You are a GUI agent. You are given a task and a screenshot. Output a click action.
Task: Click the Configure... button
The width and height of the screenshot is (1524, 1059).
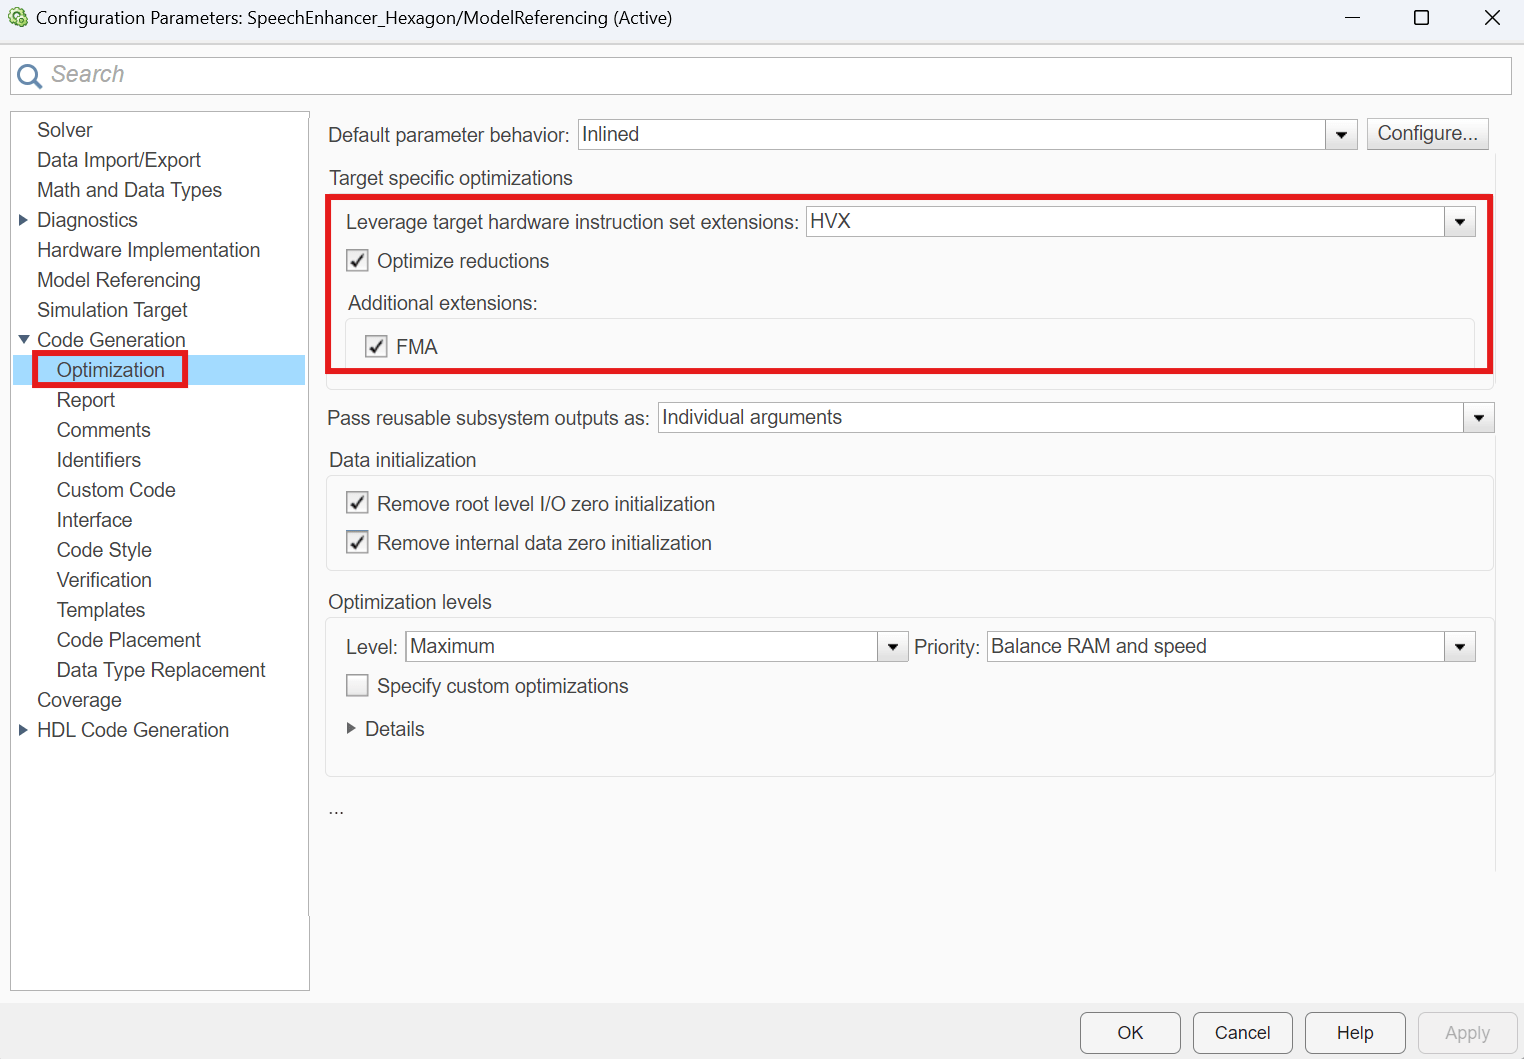click(1426, 134)
